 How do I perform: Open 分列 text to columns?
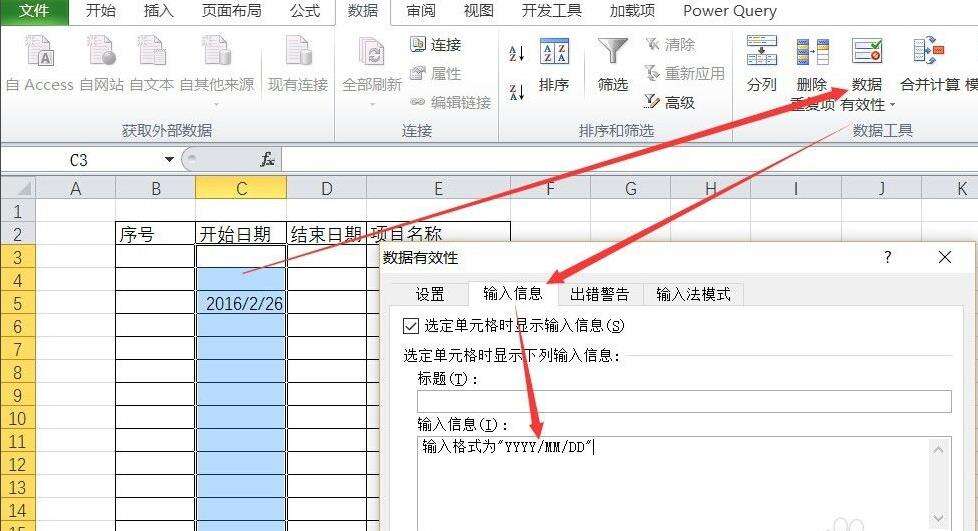762,64
